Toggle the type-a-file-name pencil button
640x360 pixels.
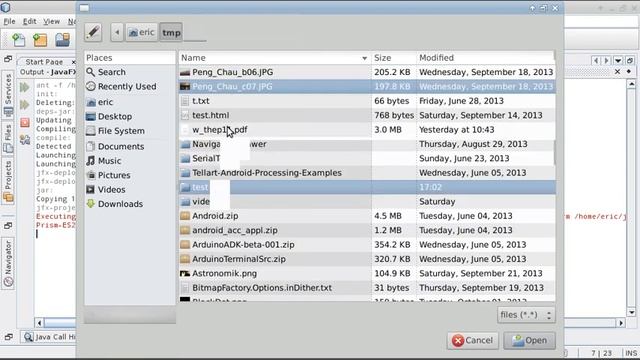[93, 32]
